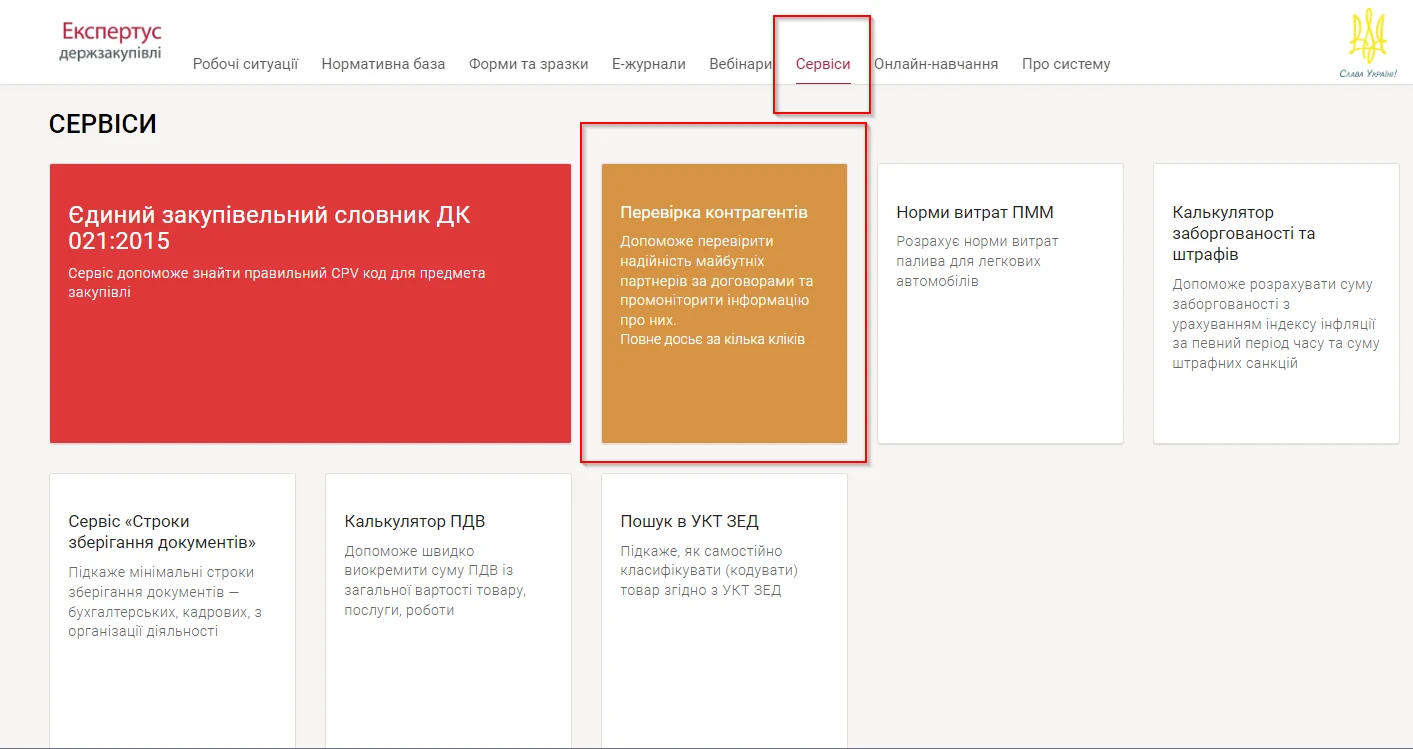Screen dimensions: 1413x749
Task: Open the orange Перевірка контрагентів tile
Action: click(724, 390)
